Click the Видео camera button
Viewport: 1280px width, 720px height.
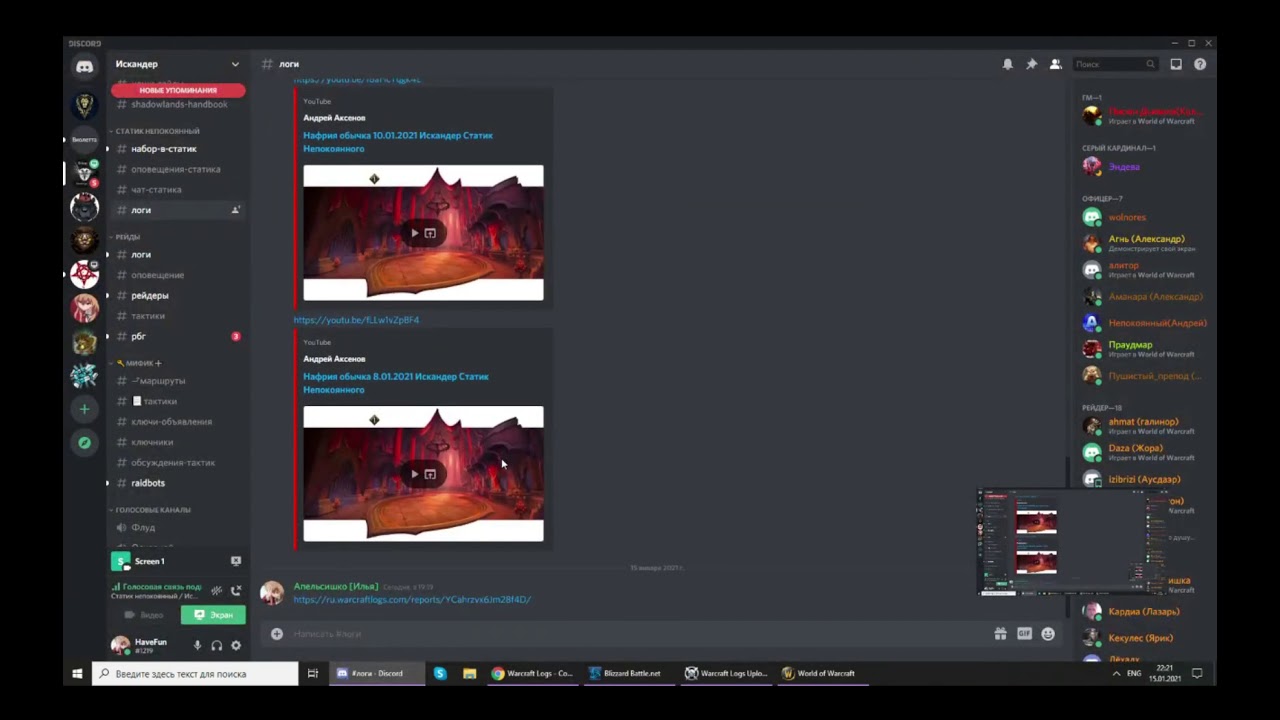[144, 615]
